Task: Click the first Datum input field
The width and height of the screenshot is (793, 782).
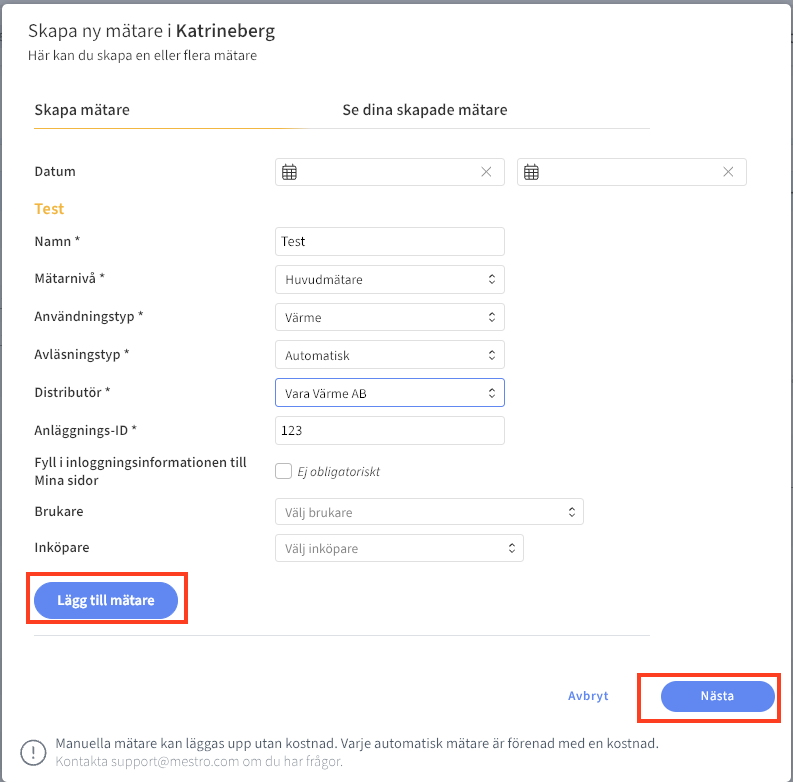Action: tap(385, 172)
